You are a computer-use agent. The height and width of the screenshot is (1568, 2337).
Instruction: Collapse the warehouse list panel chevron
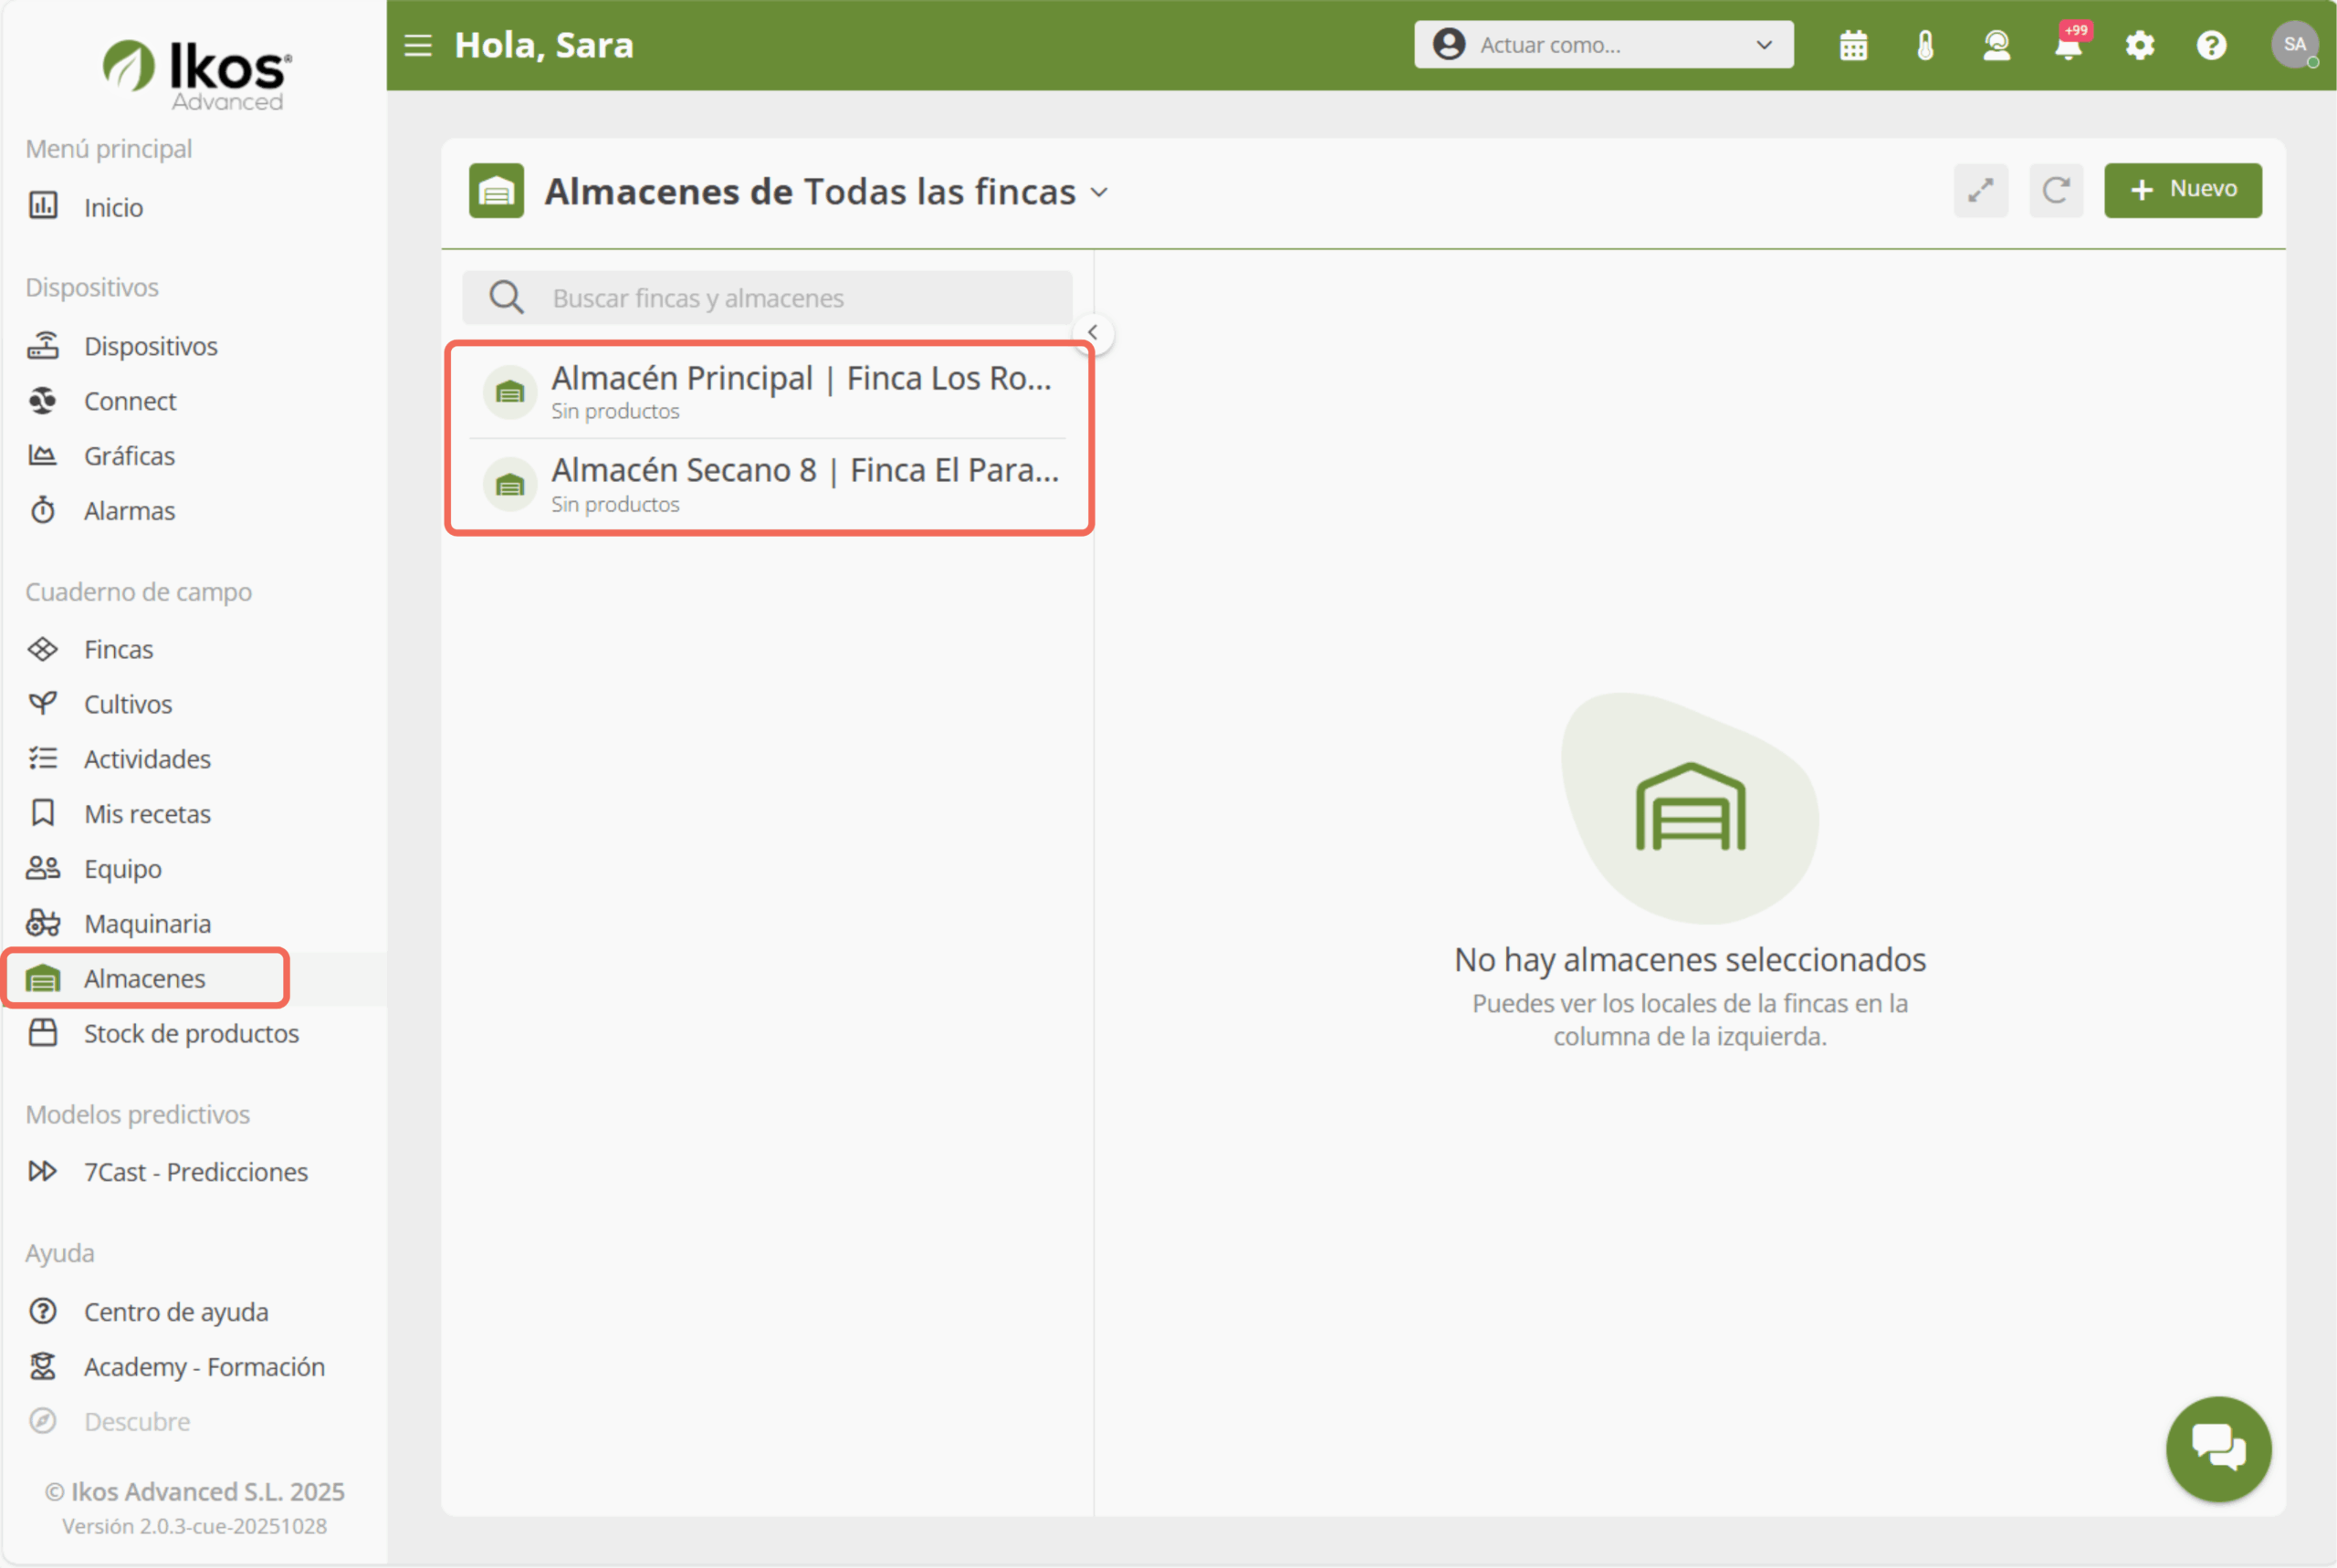tap(1093, 333)
